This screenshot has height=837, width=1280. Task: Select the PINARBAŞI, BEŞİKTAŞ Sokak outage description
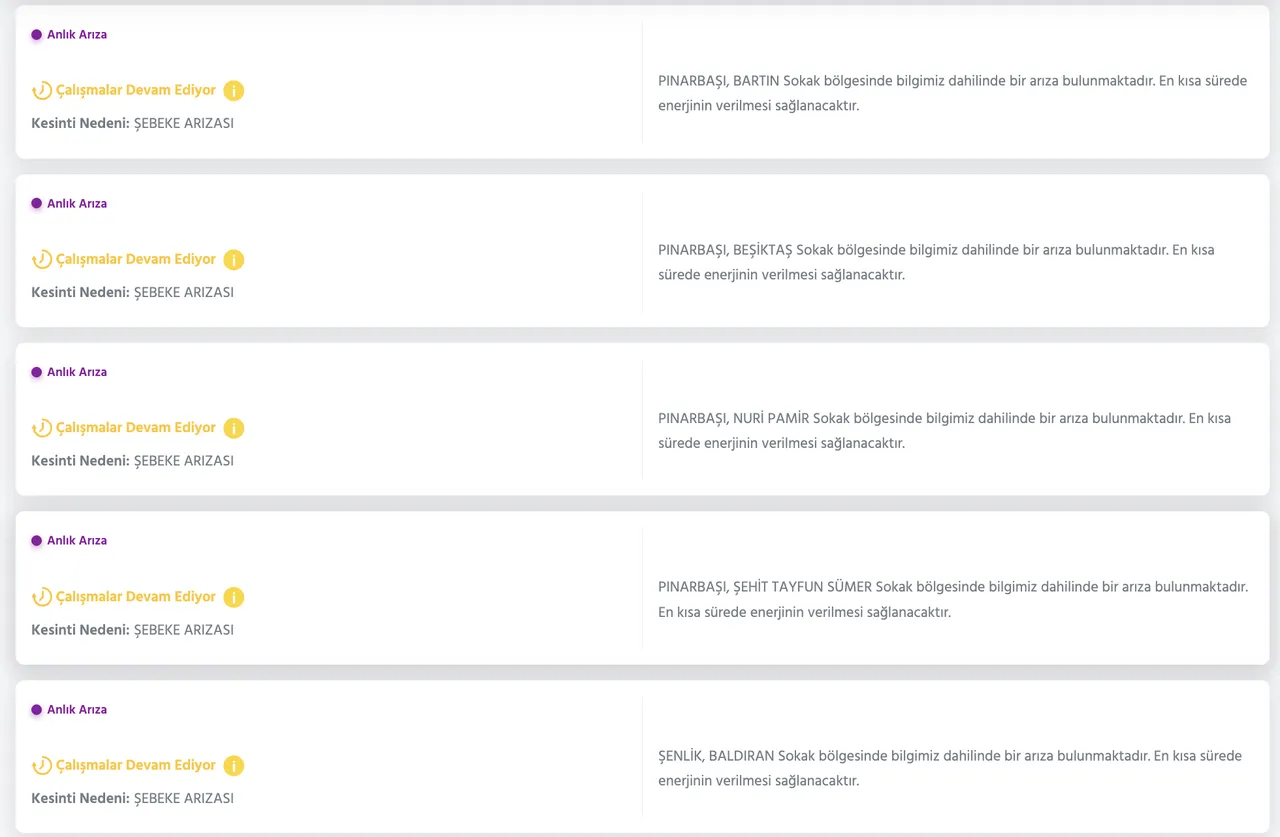coord(935,262)
